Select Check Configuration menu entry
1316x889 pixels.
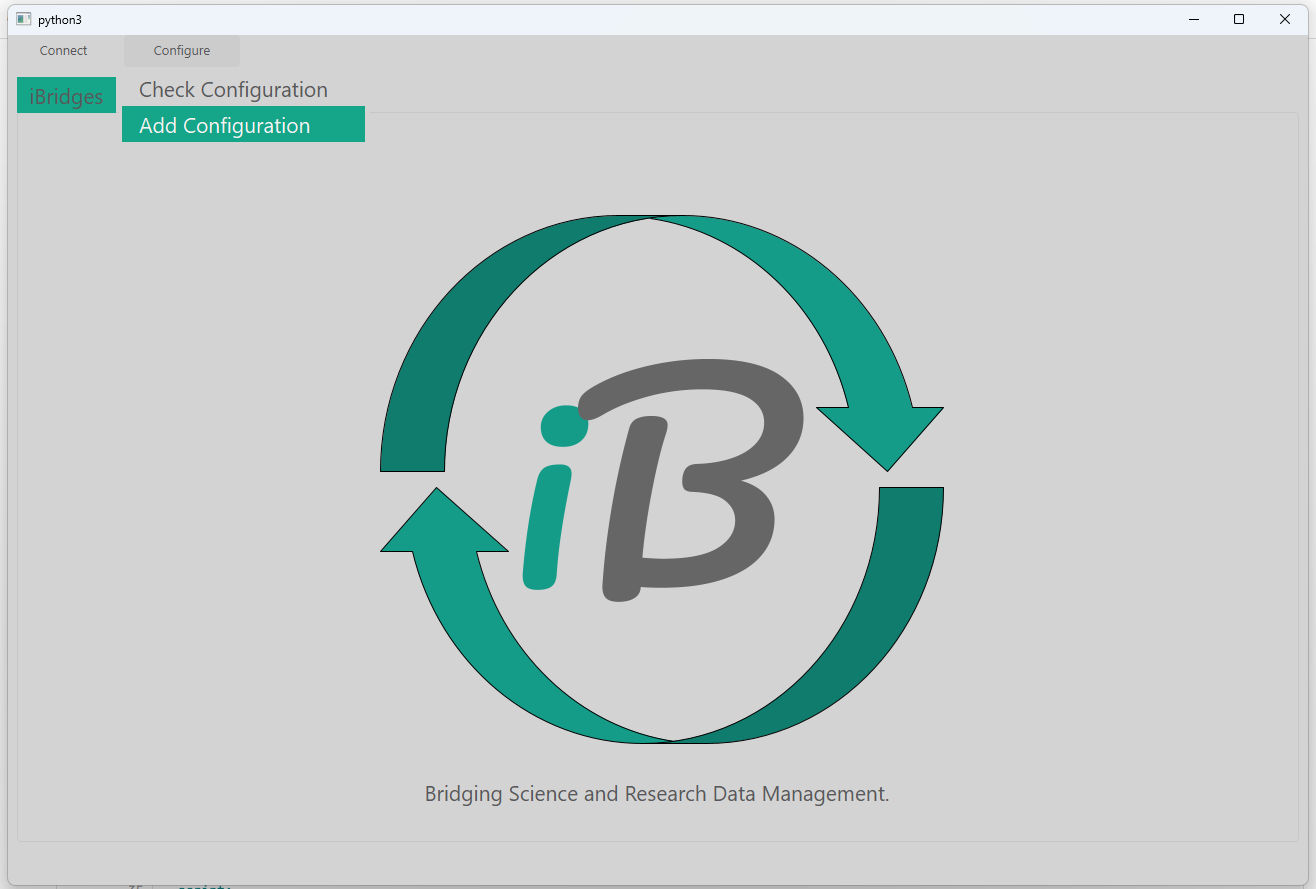pos(243,90)
